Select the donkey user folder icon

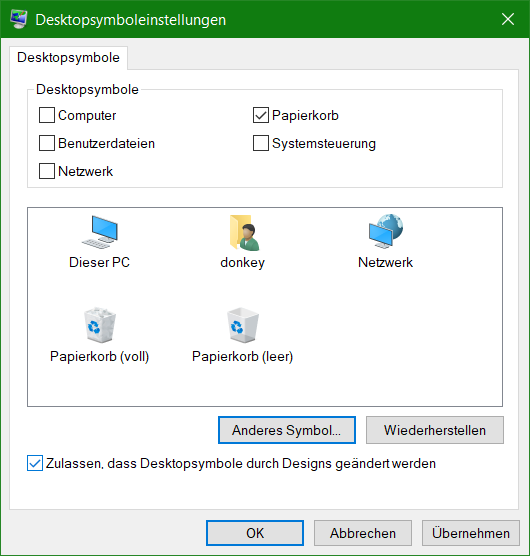244,232
